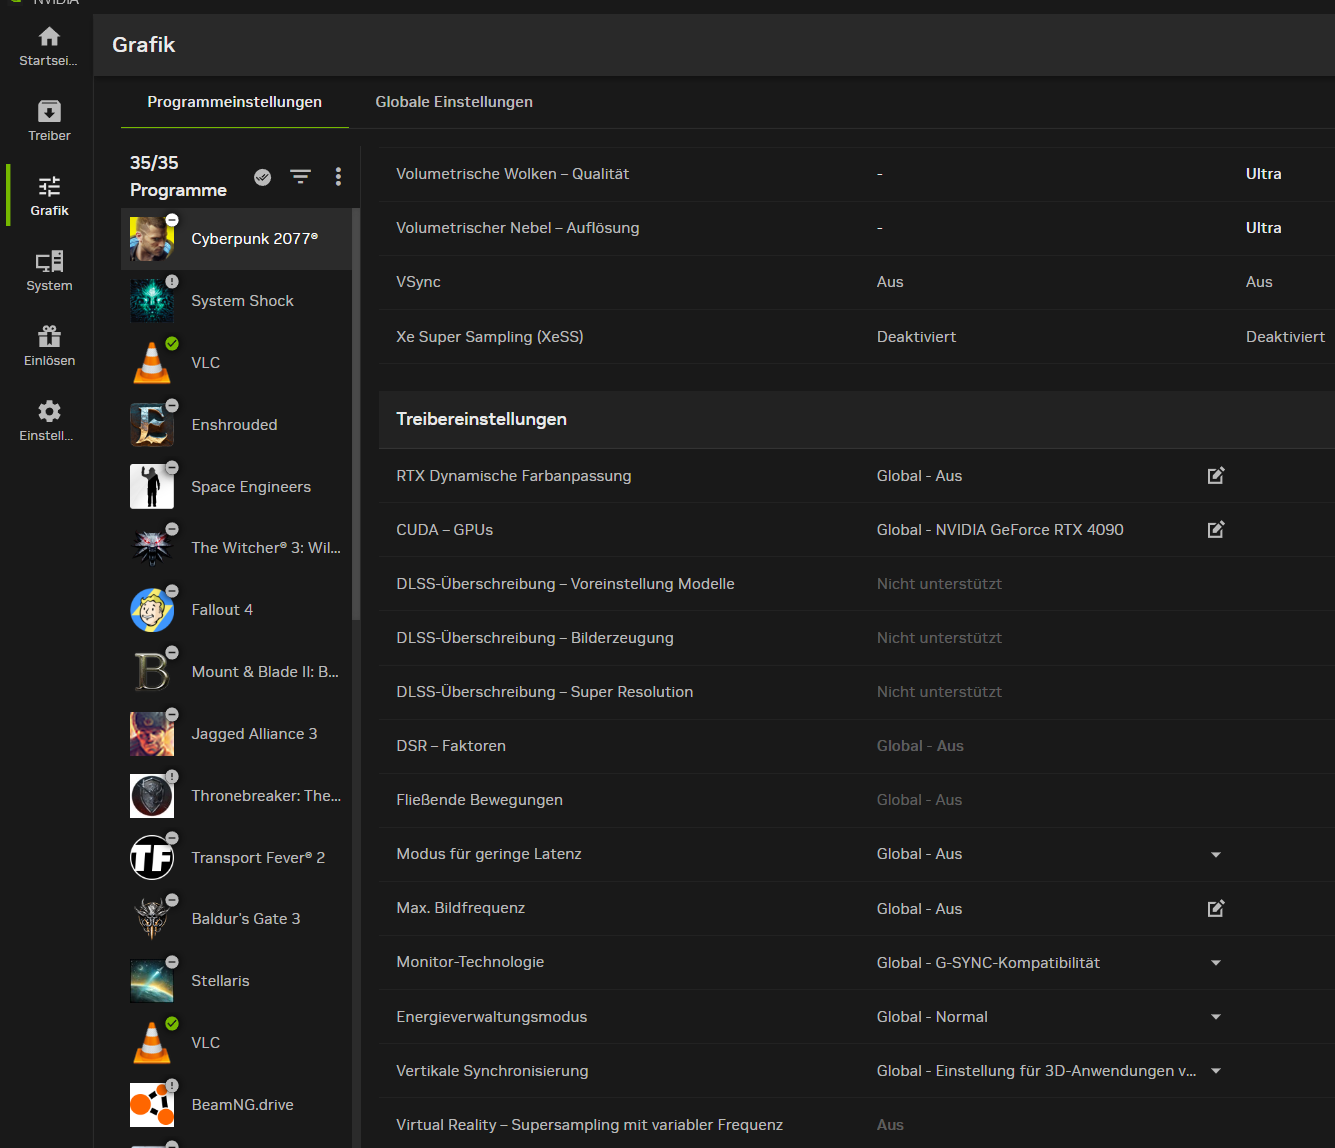This screenshot has height=1148, width=1335.
Task: Select Transport Fever 2 entry
Action: 236,858
